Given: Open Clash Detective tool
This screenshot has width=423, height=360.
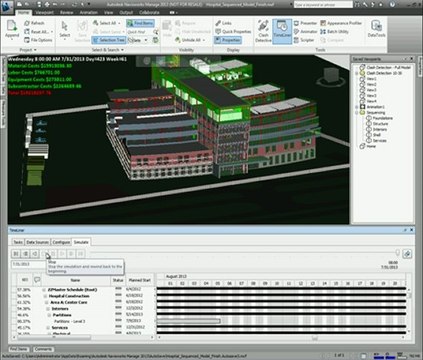Looking at the screenshot, I should click(x=263, y=31).
